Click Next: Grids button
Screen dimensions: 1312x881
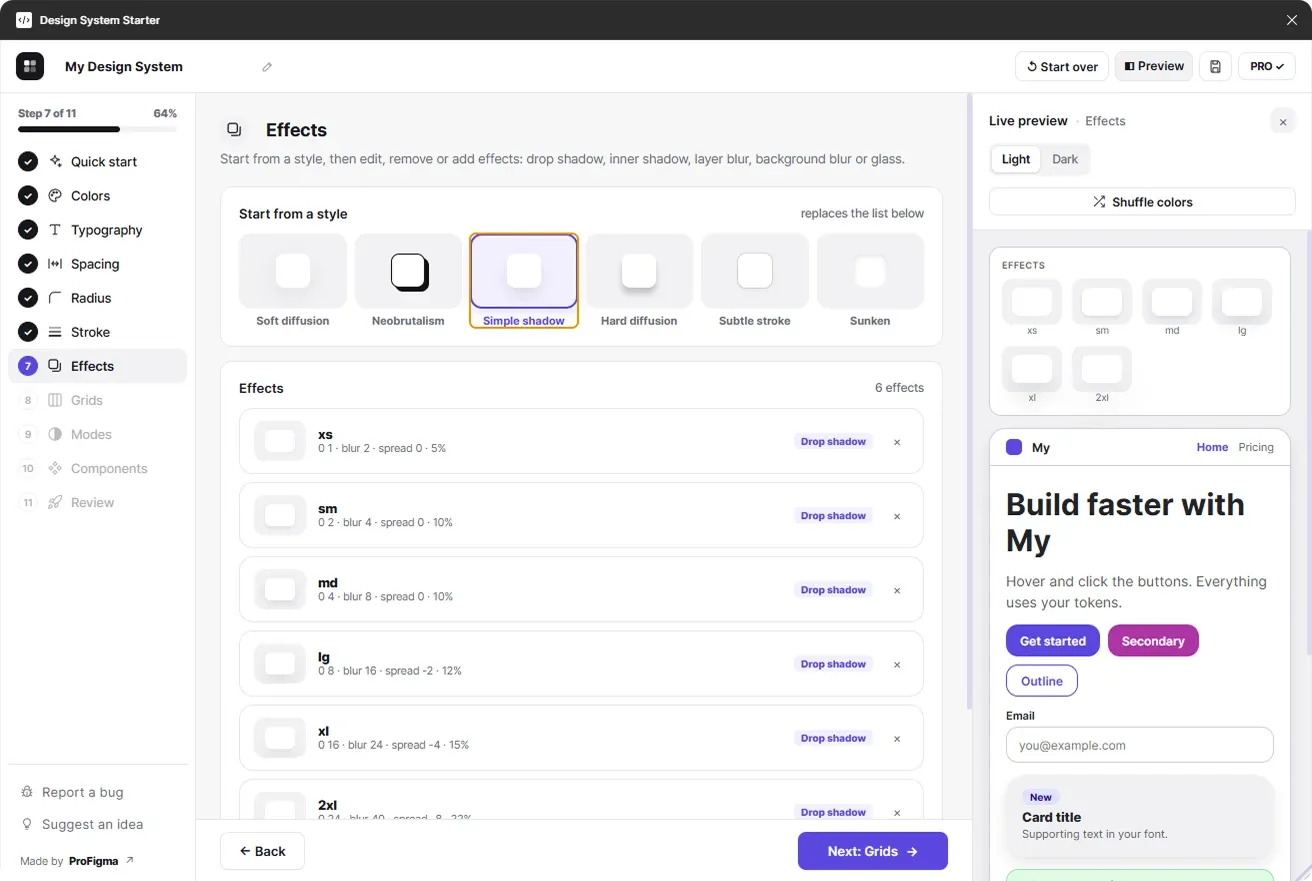pos(873,851)
